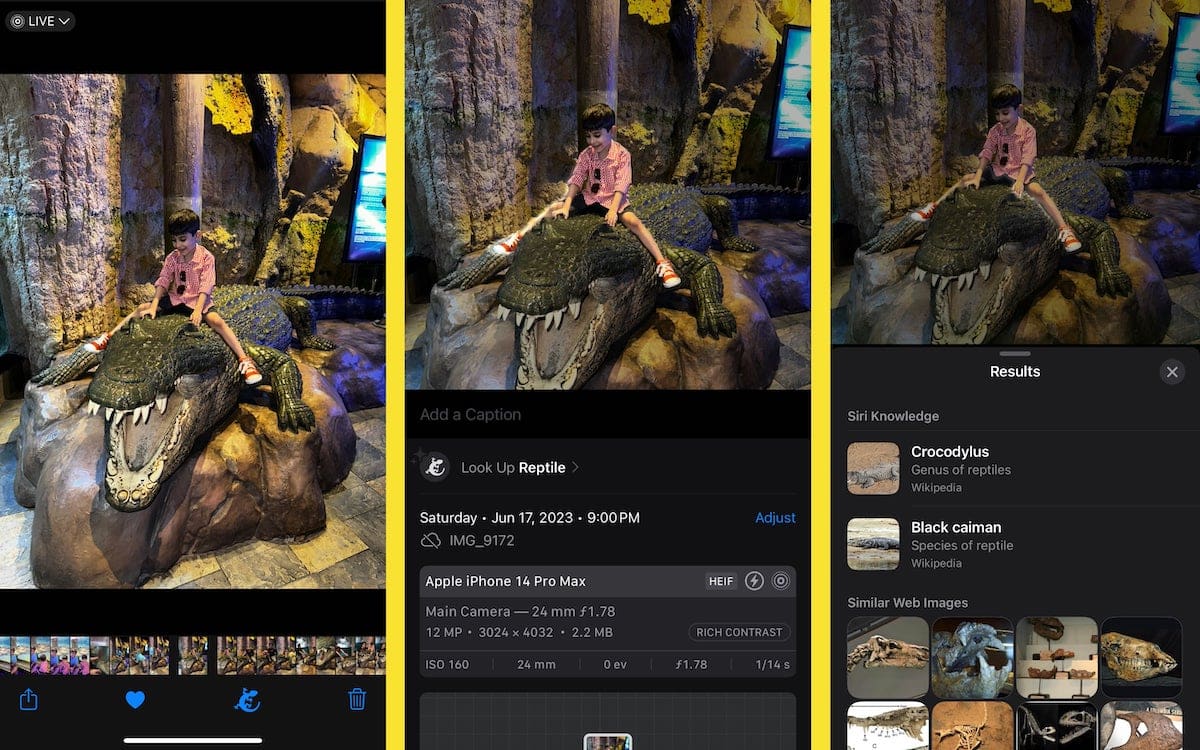Tap the Share icon in the bottom toolbar

point(29,700)
